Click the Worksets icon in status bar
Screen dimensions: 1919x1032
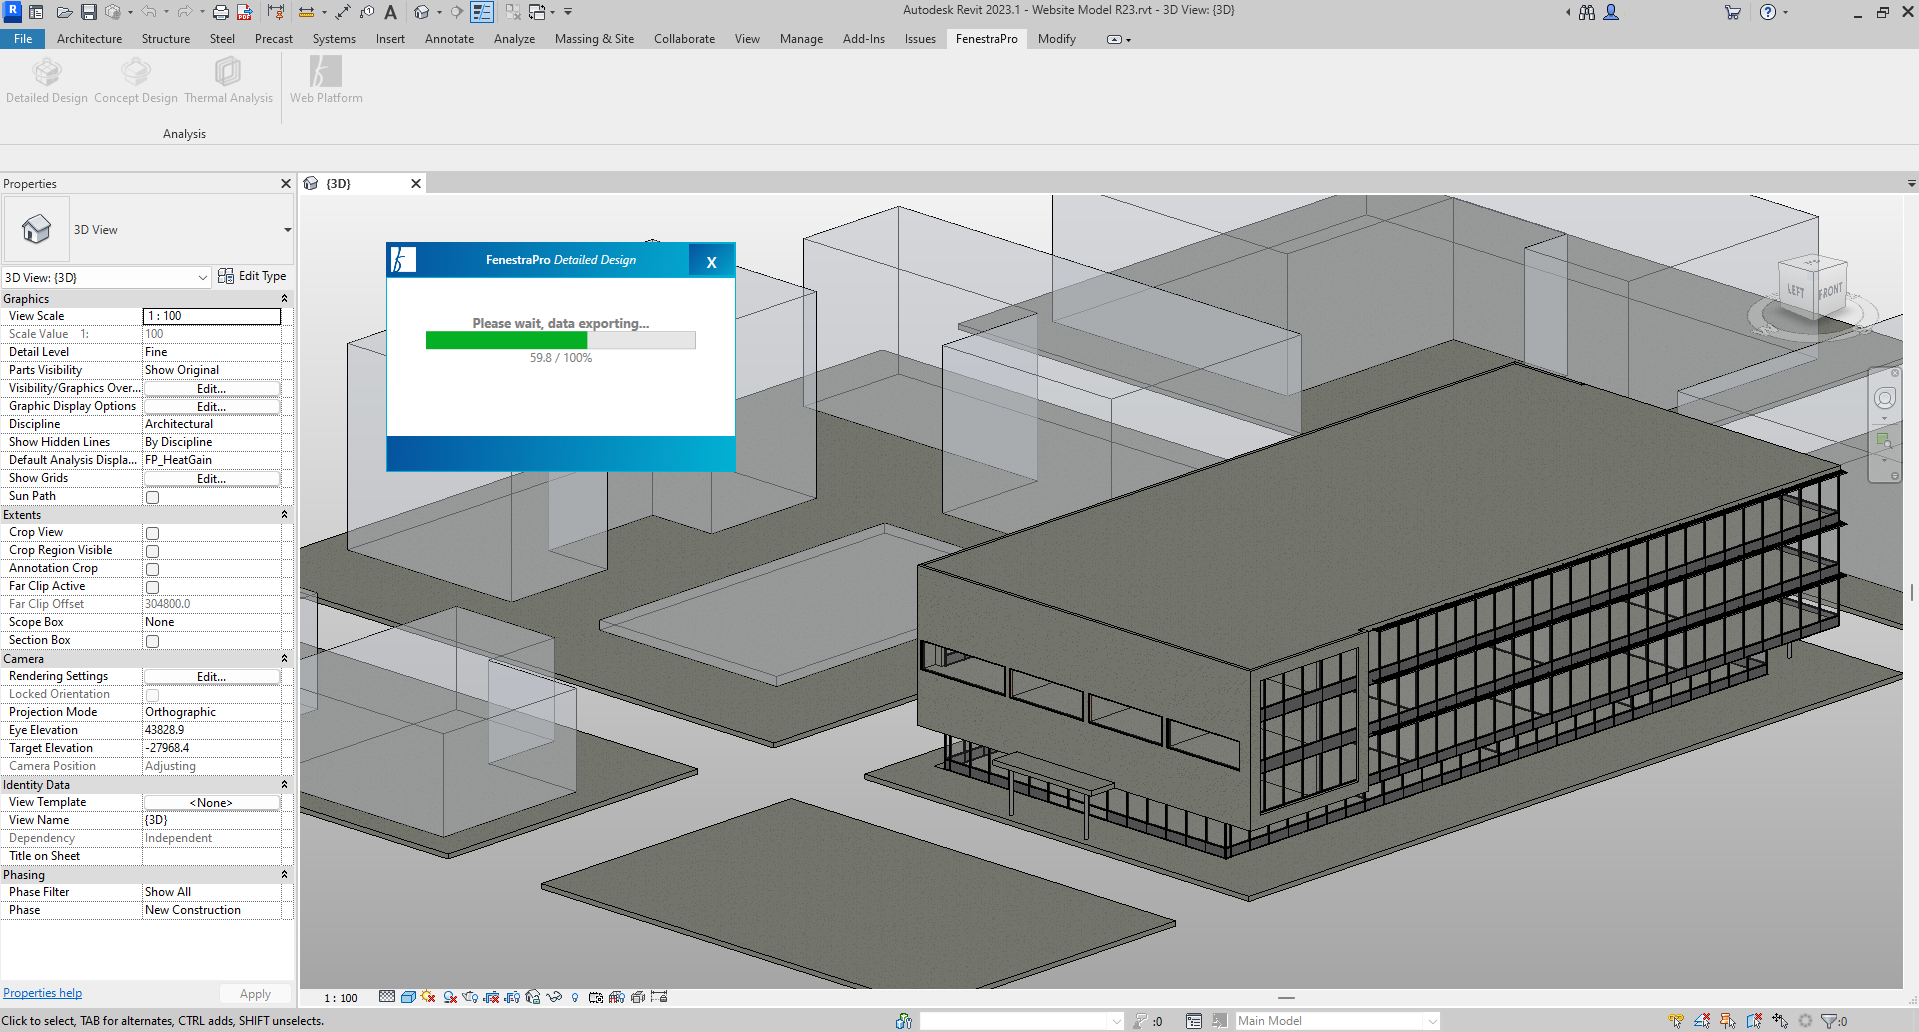coord(904,1021)
